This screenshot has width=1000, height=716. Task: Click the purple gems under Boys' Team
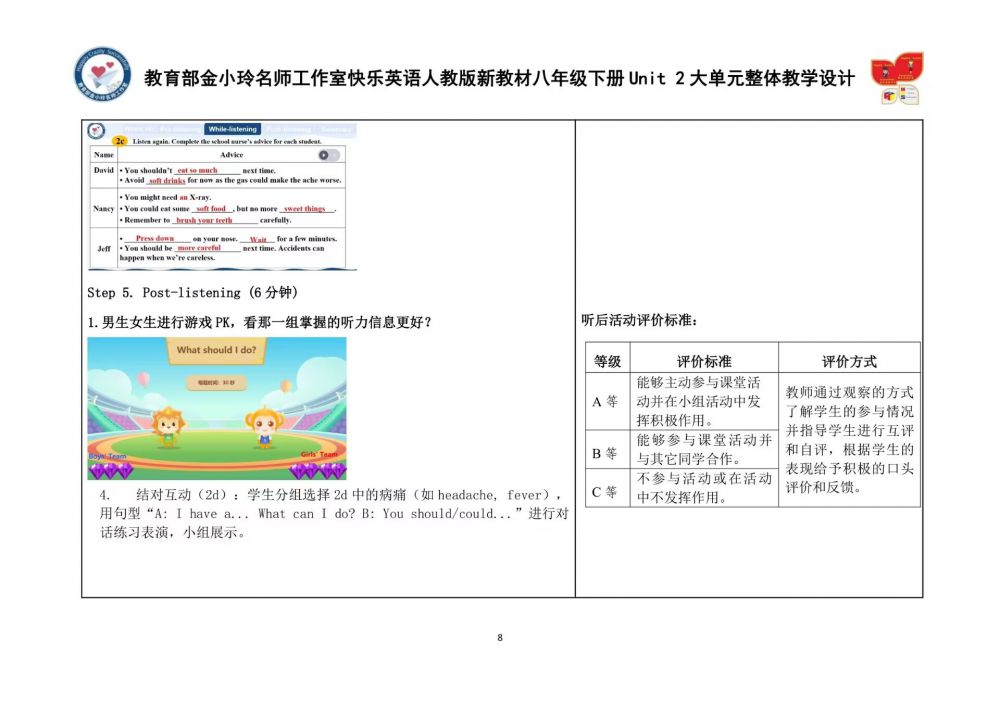104,470
